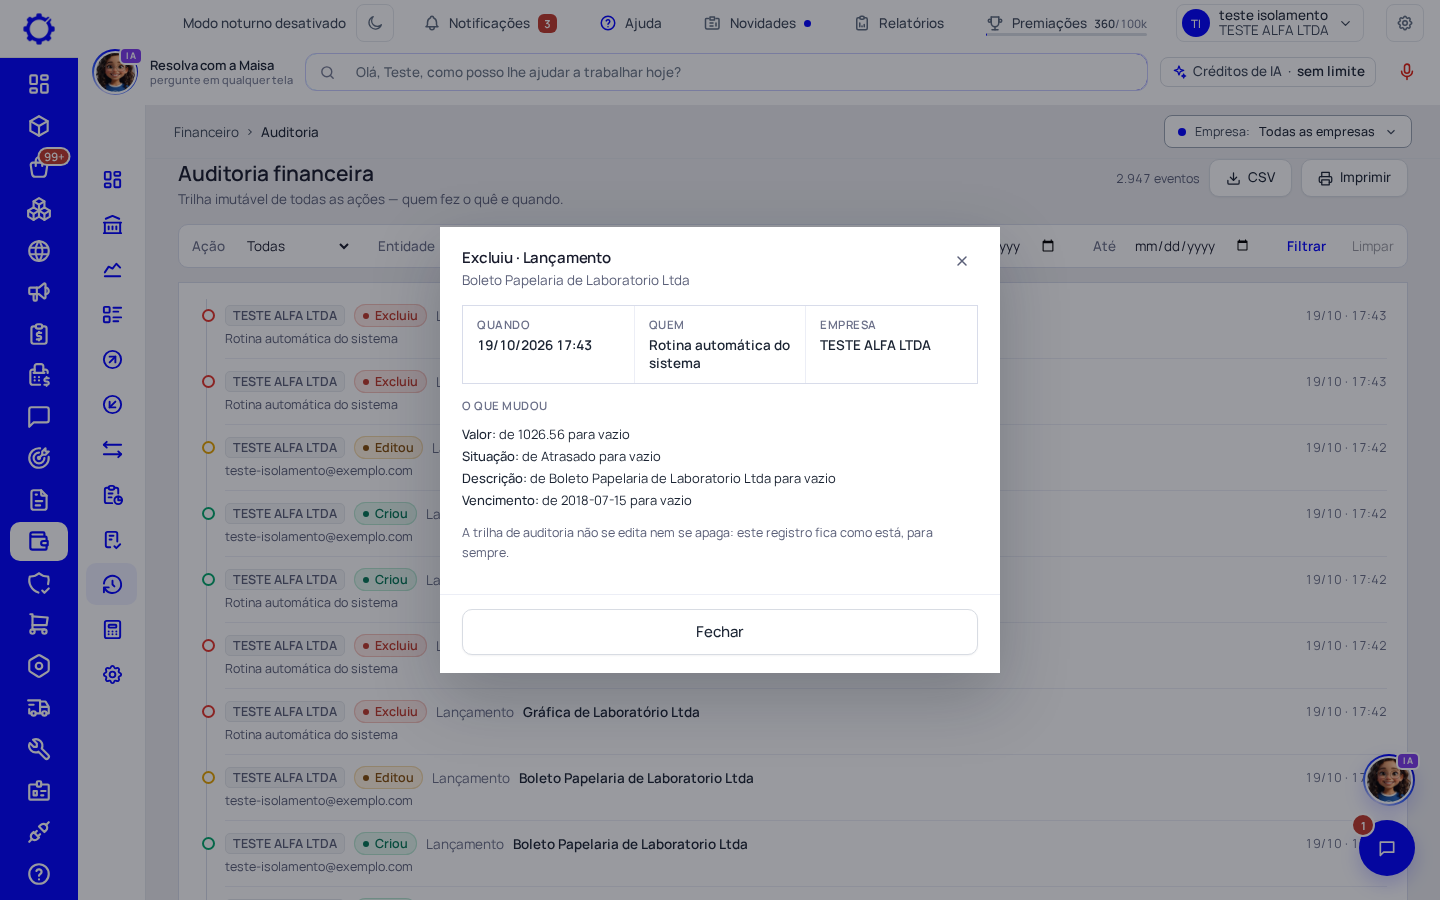Open the audit history clock icon
Screen dimensions: 1440x900
[112, 584]
